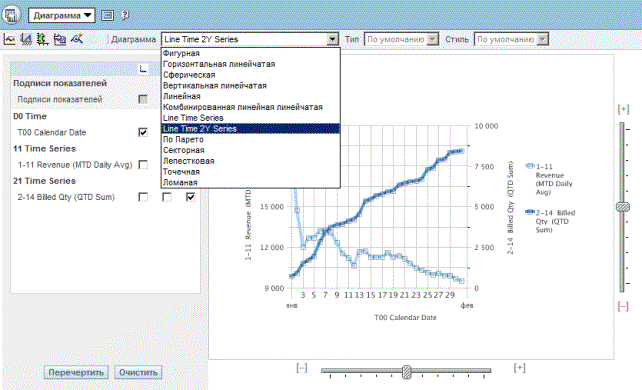The height and width of the screenshot is (390, 642).
Task: Select highlighted Line Time 2Y Series list item
Action: point(250,128)
